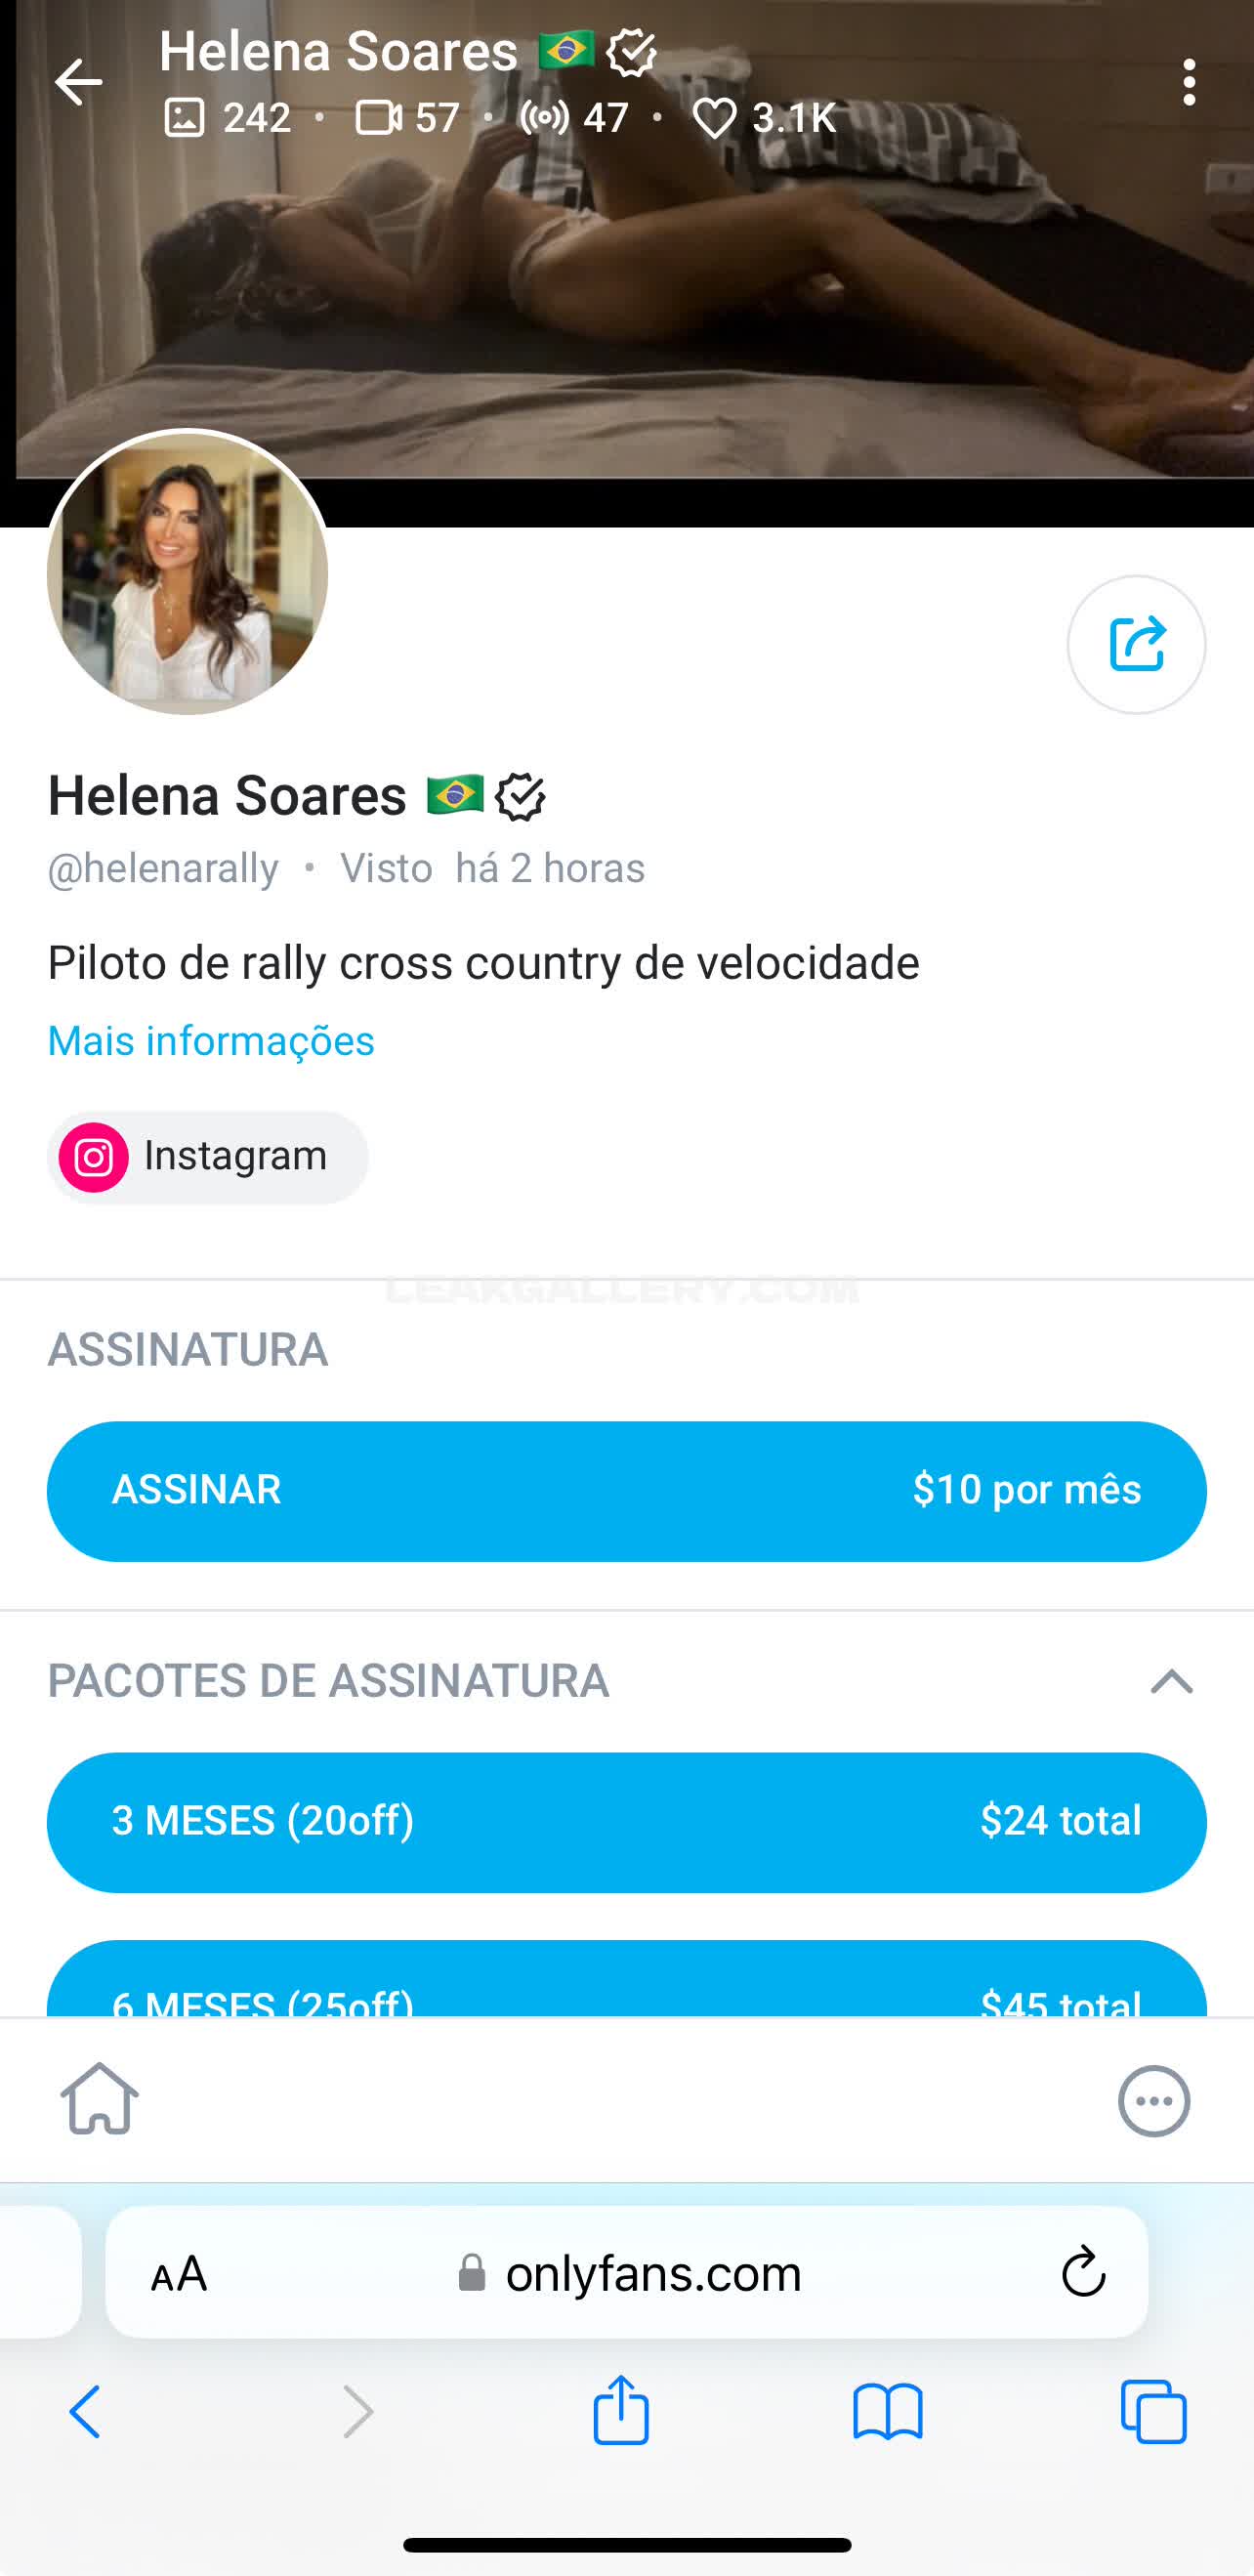The height and width of the screenshot is (2576, 1254).
Task: Click the Mais informações link
Action: (211, 1041)
